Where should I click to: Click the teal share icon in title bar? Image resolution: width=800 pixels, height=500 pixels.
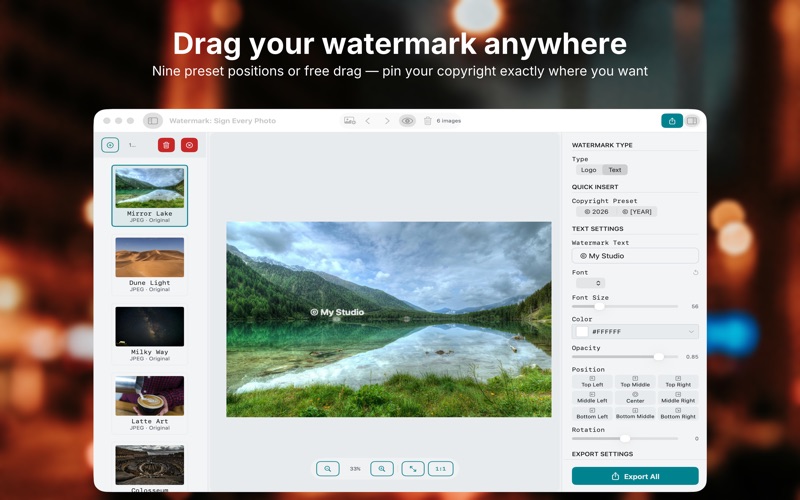click(x=672, y=121)
